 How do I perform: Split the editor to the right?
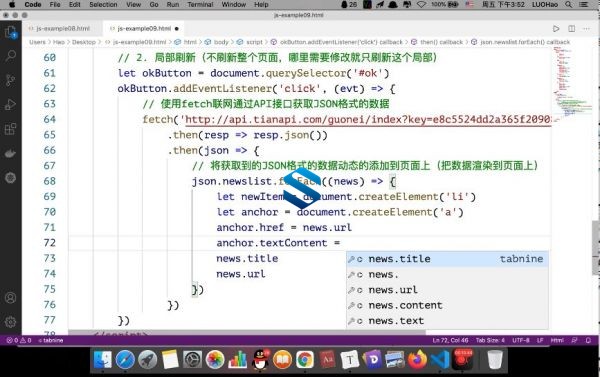pyautogui.click(x=571, y=29)
